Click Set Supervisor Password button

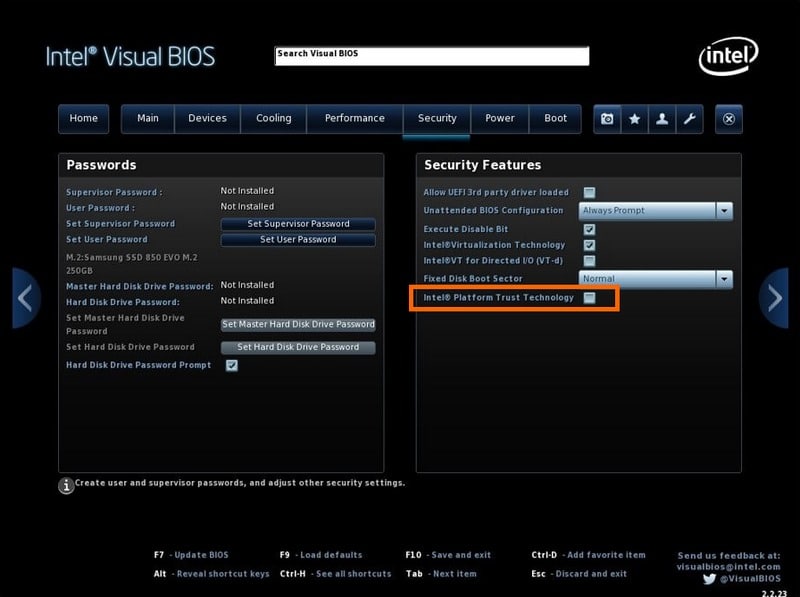coord(298,224)
